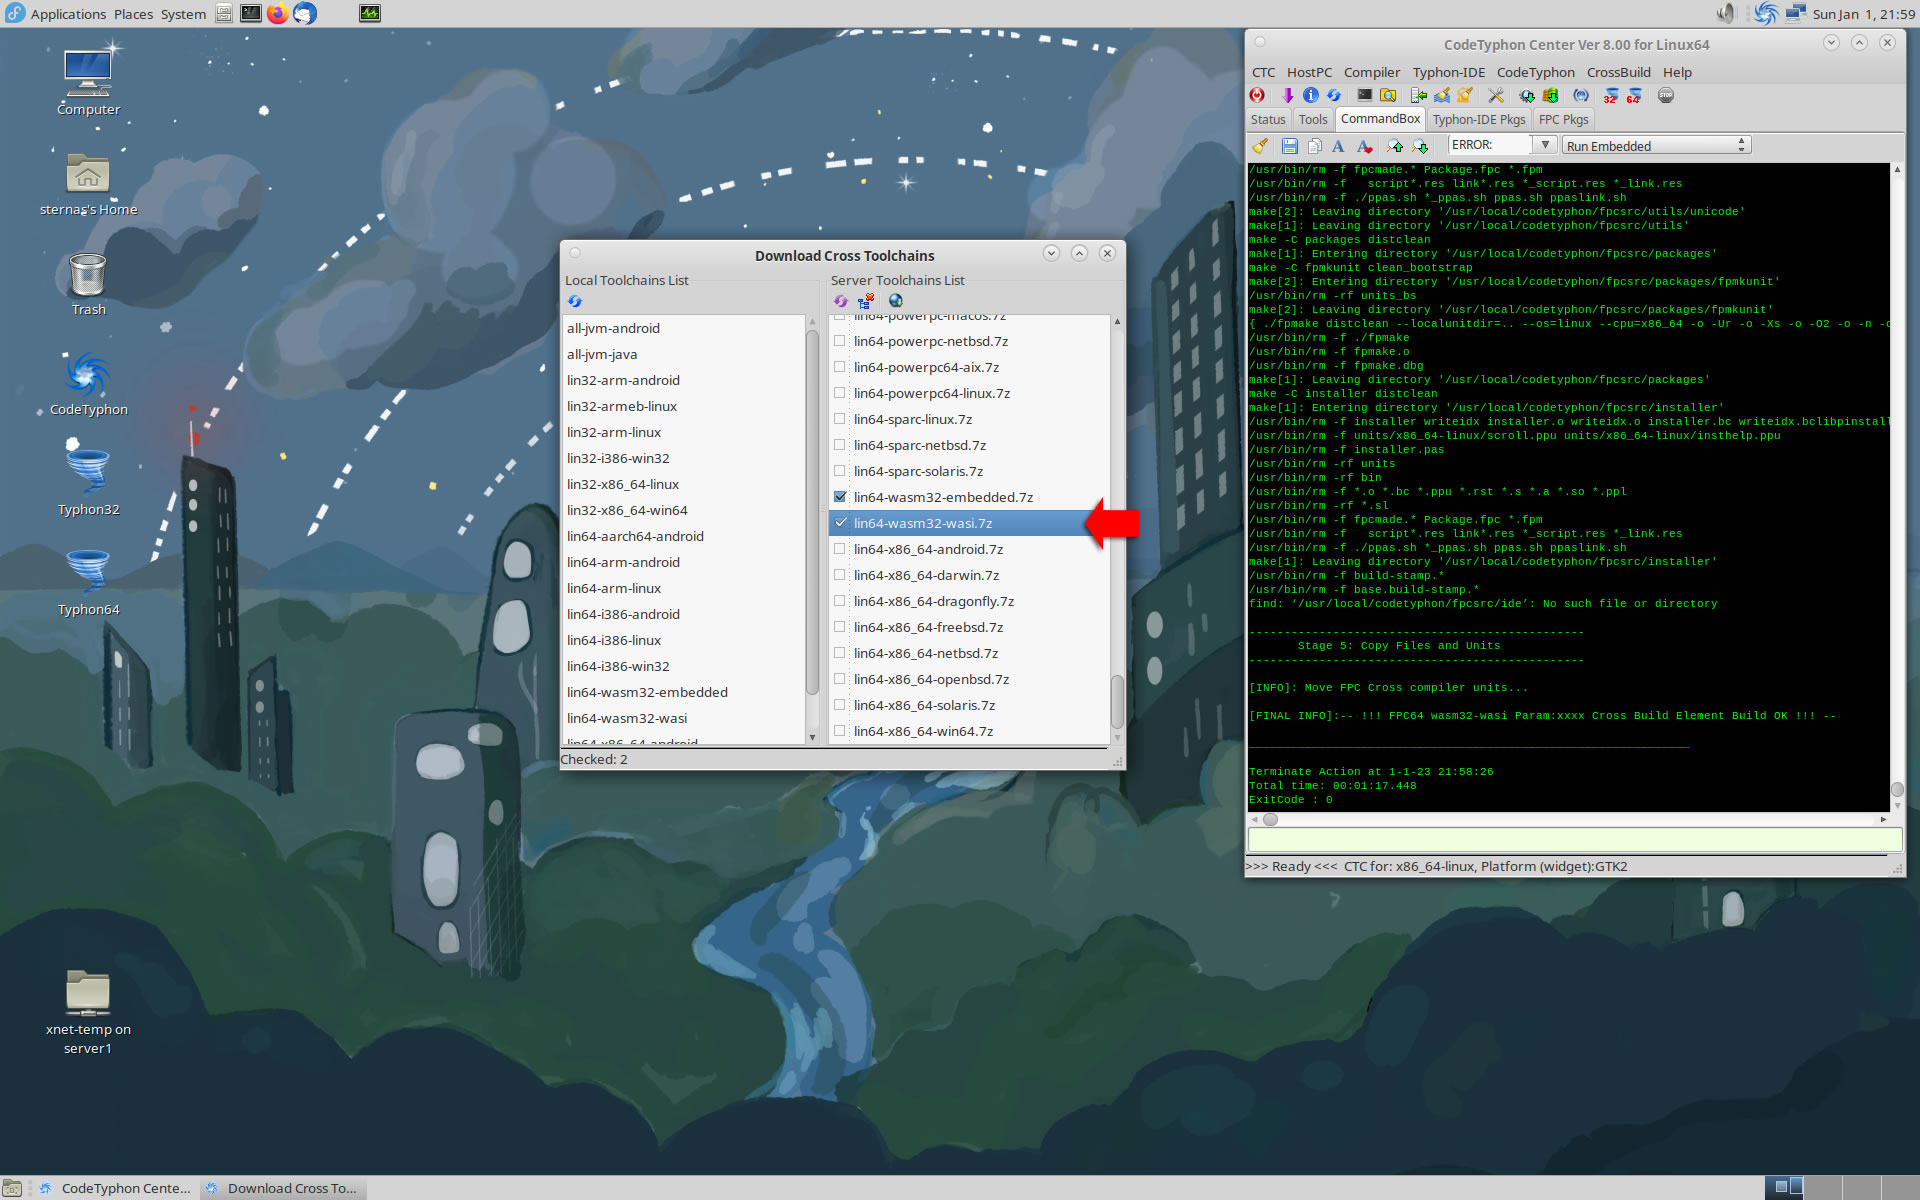The width and height of the screenshot is (1920, 1200).
Task: Check lin64-x86_64-darwin.7z
Action: pyautogui.click(x=840, y=575)
